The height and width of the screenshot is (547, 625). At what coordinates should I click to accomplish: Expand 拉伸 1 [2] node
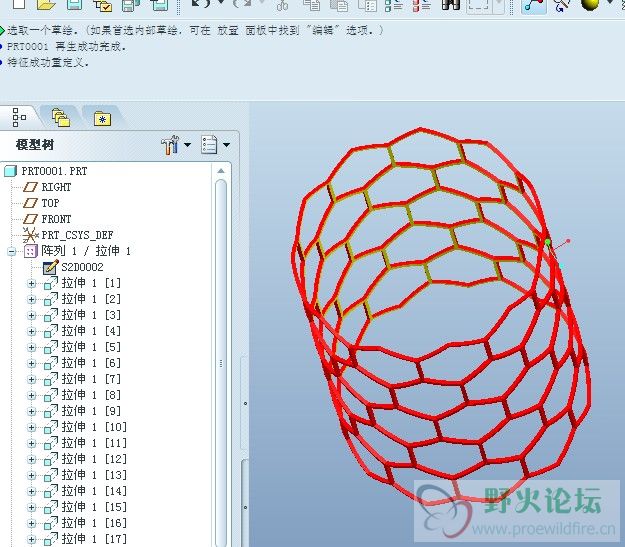(31, 299)
